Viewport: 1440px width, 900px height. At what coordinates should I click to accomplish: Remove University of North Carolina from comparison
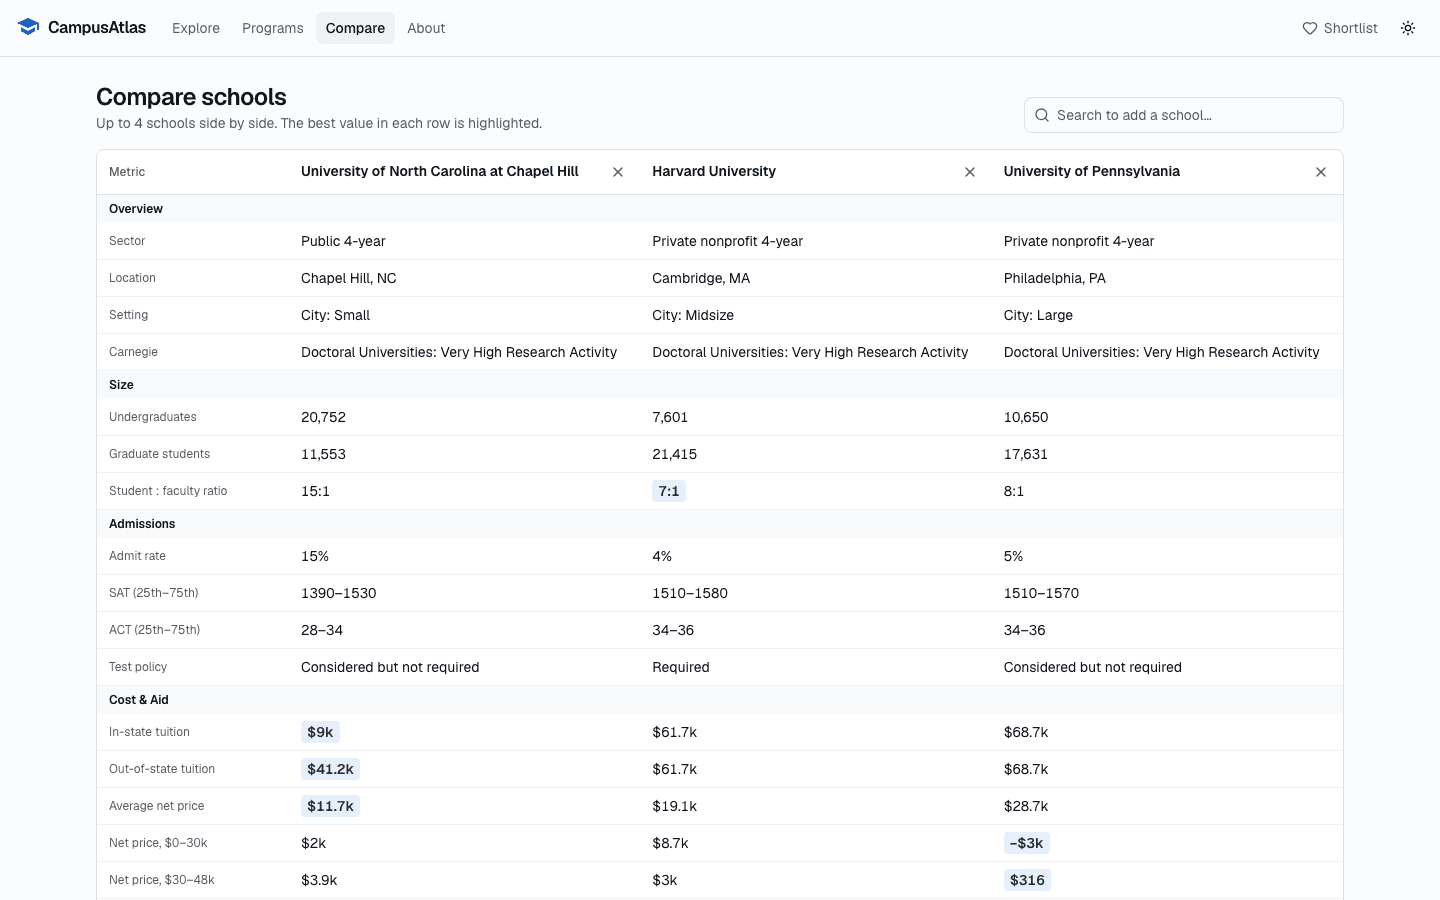pyautogui.click(x=618, y=172)
